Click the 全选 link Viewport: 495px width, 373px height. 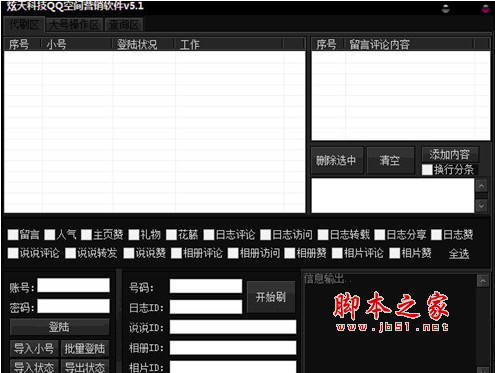pos(459,254)
